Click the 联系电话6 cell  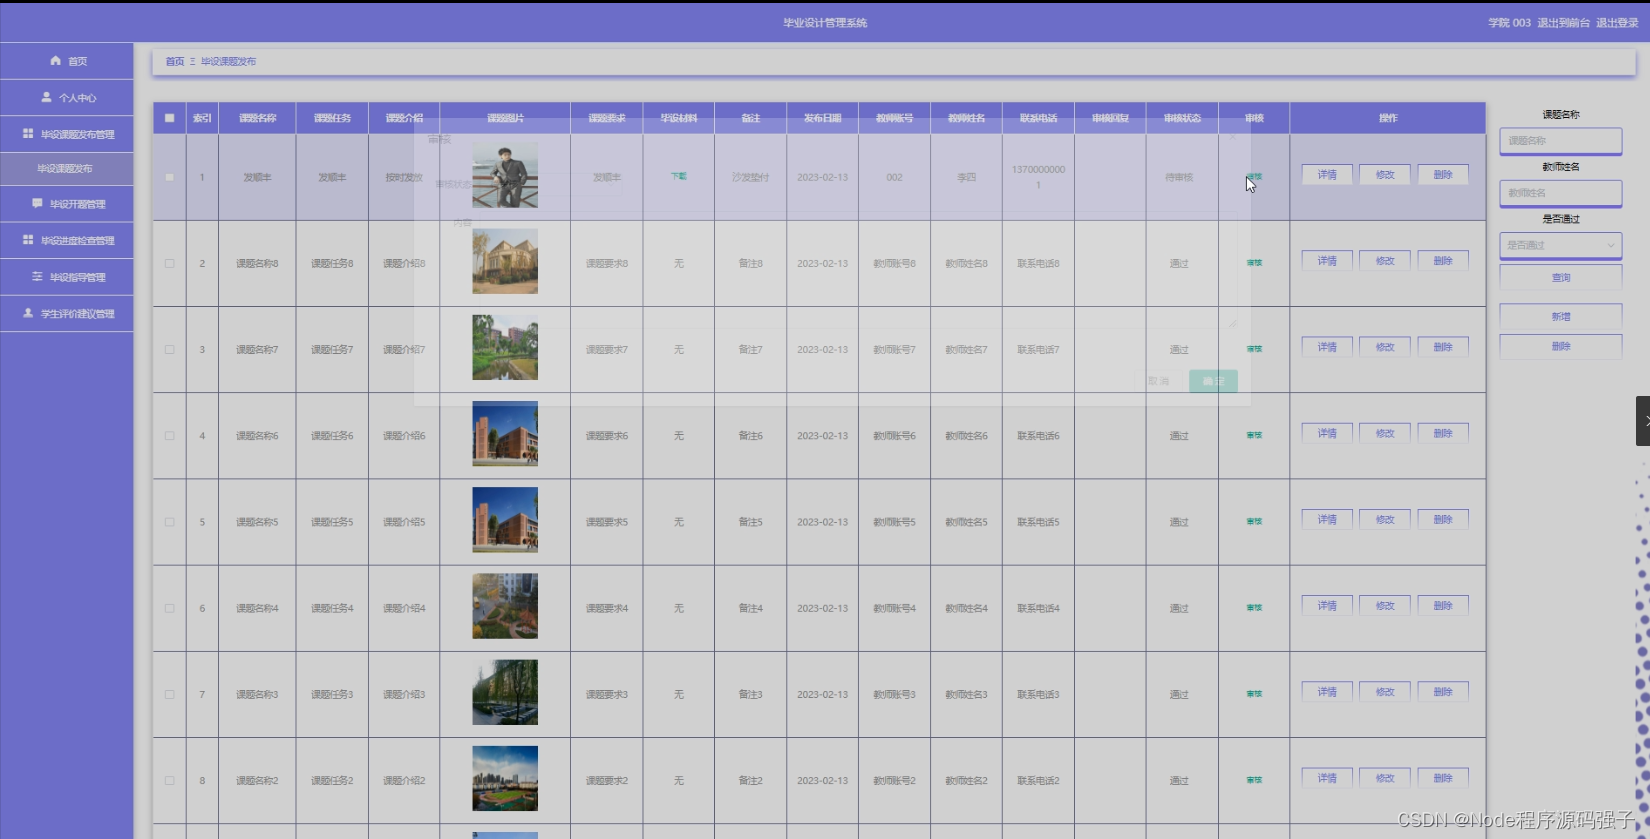tap(1038, 436)
